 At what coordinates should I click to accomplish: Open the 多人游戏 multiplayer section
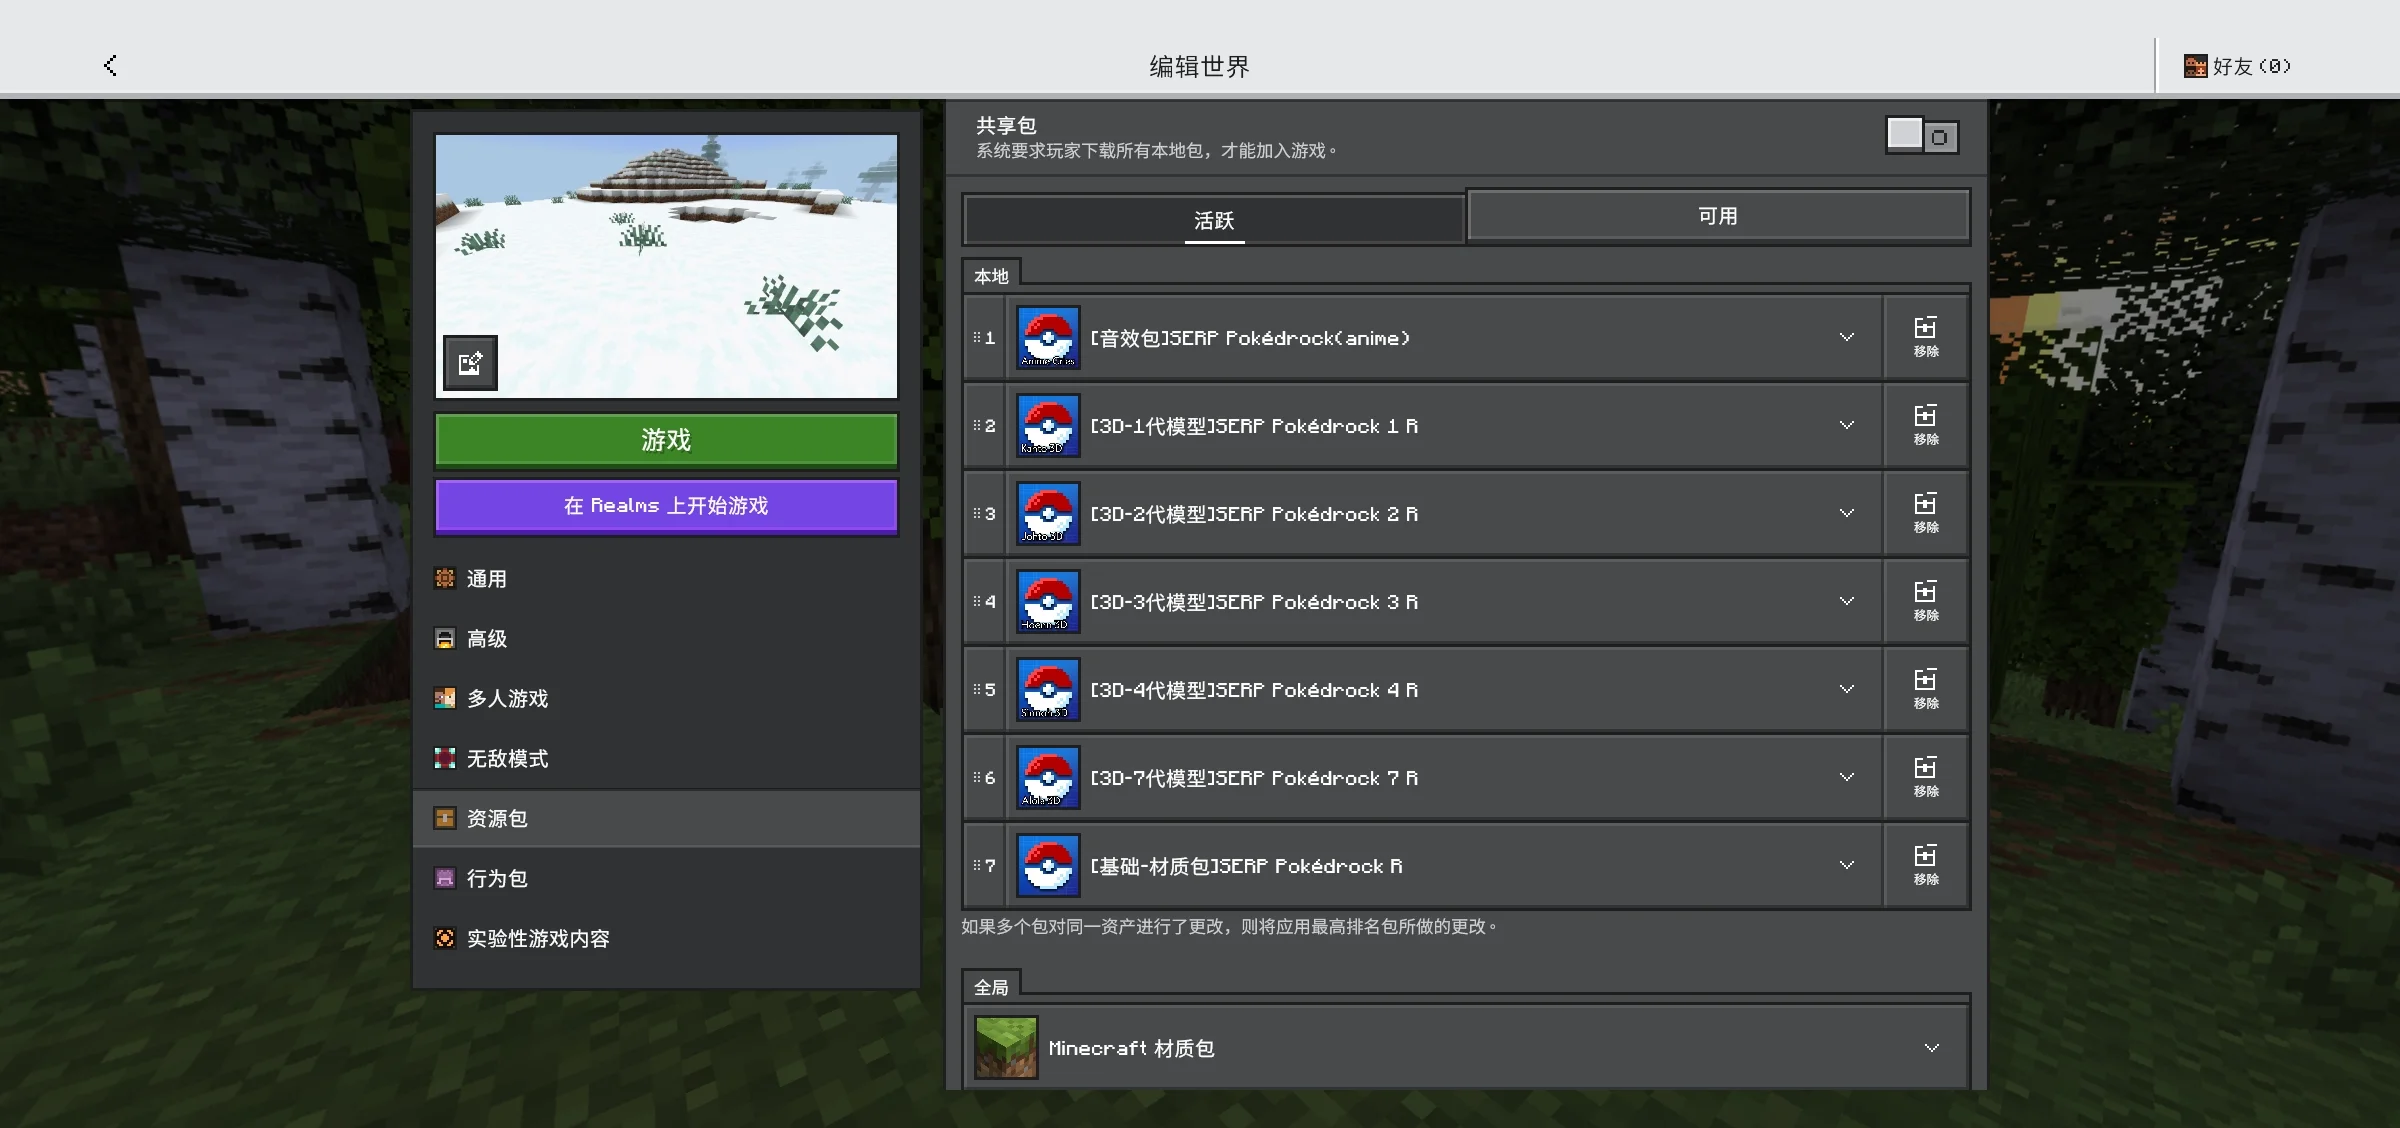[666, 699]
